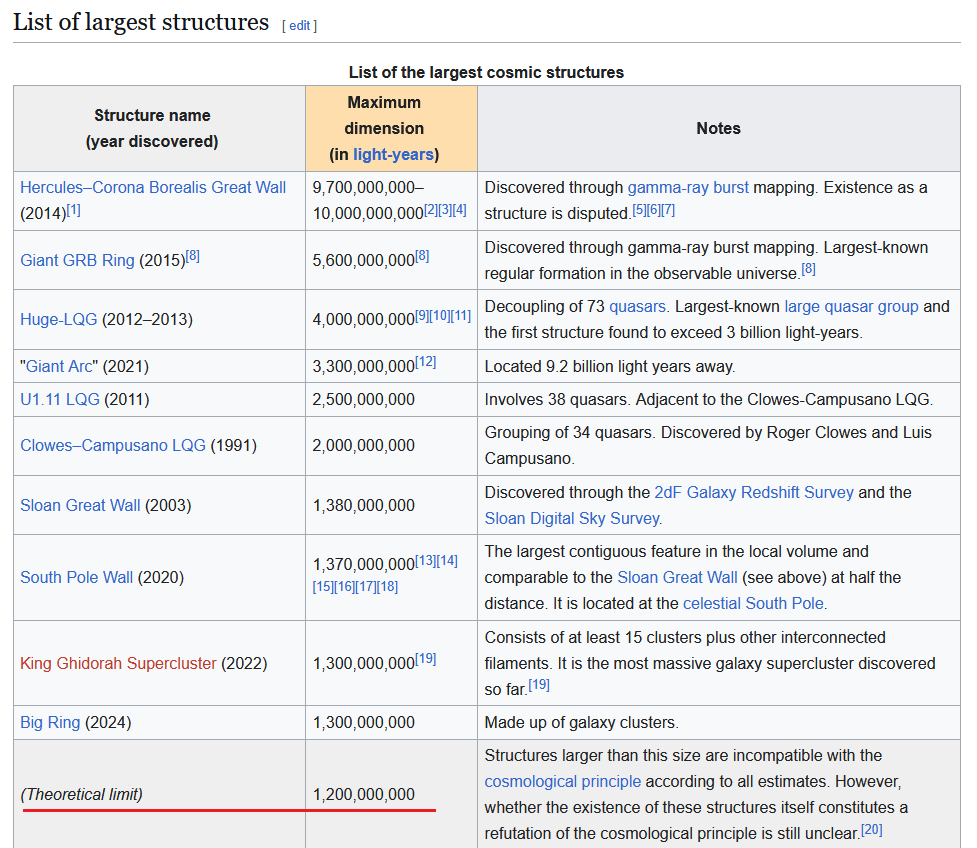Open the 2dF Galaxy Redshift Survey link
This screenshot has width=977, height=848.
point(754,492)
